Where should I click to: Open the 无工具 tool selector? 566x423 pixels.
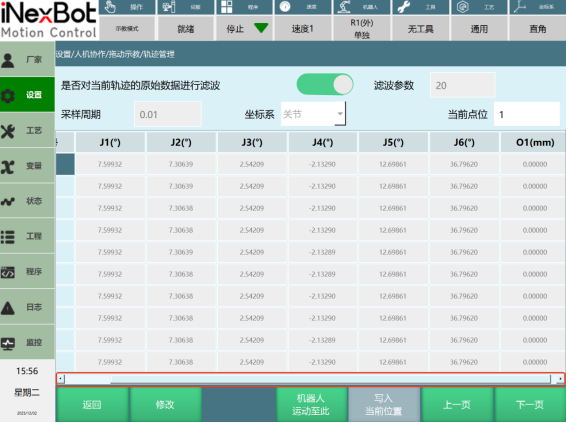421,29
